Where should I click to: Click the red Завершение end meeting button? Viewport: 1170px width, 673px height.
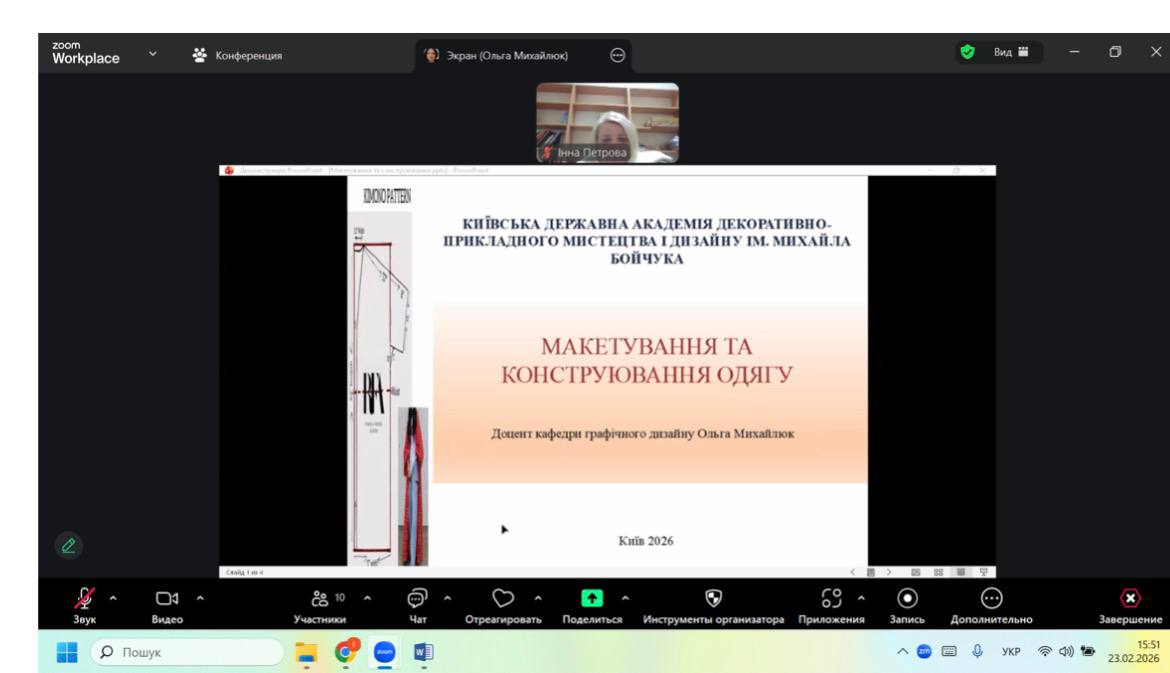tap(1130, 599)
